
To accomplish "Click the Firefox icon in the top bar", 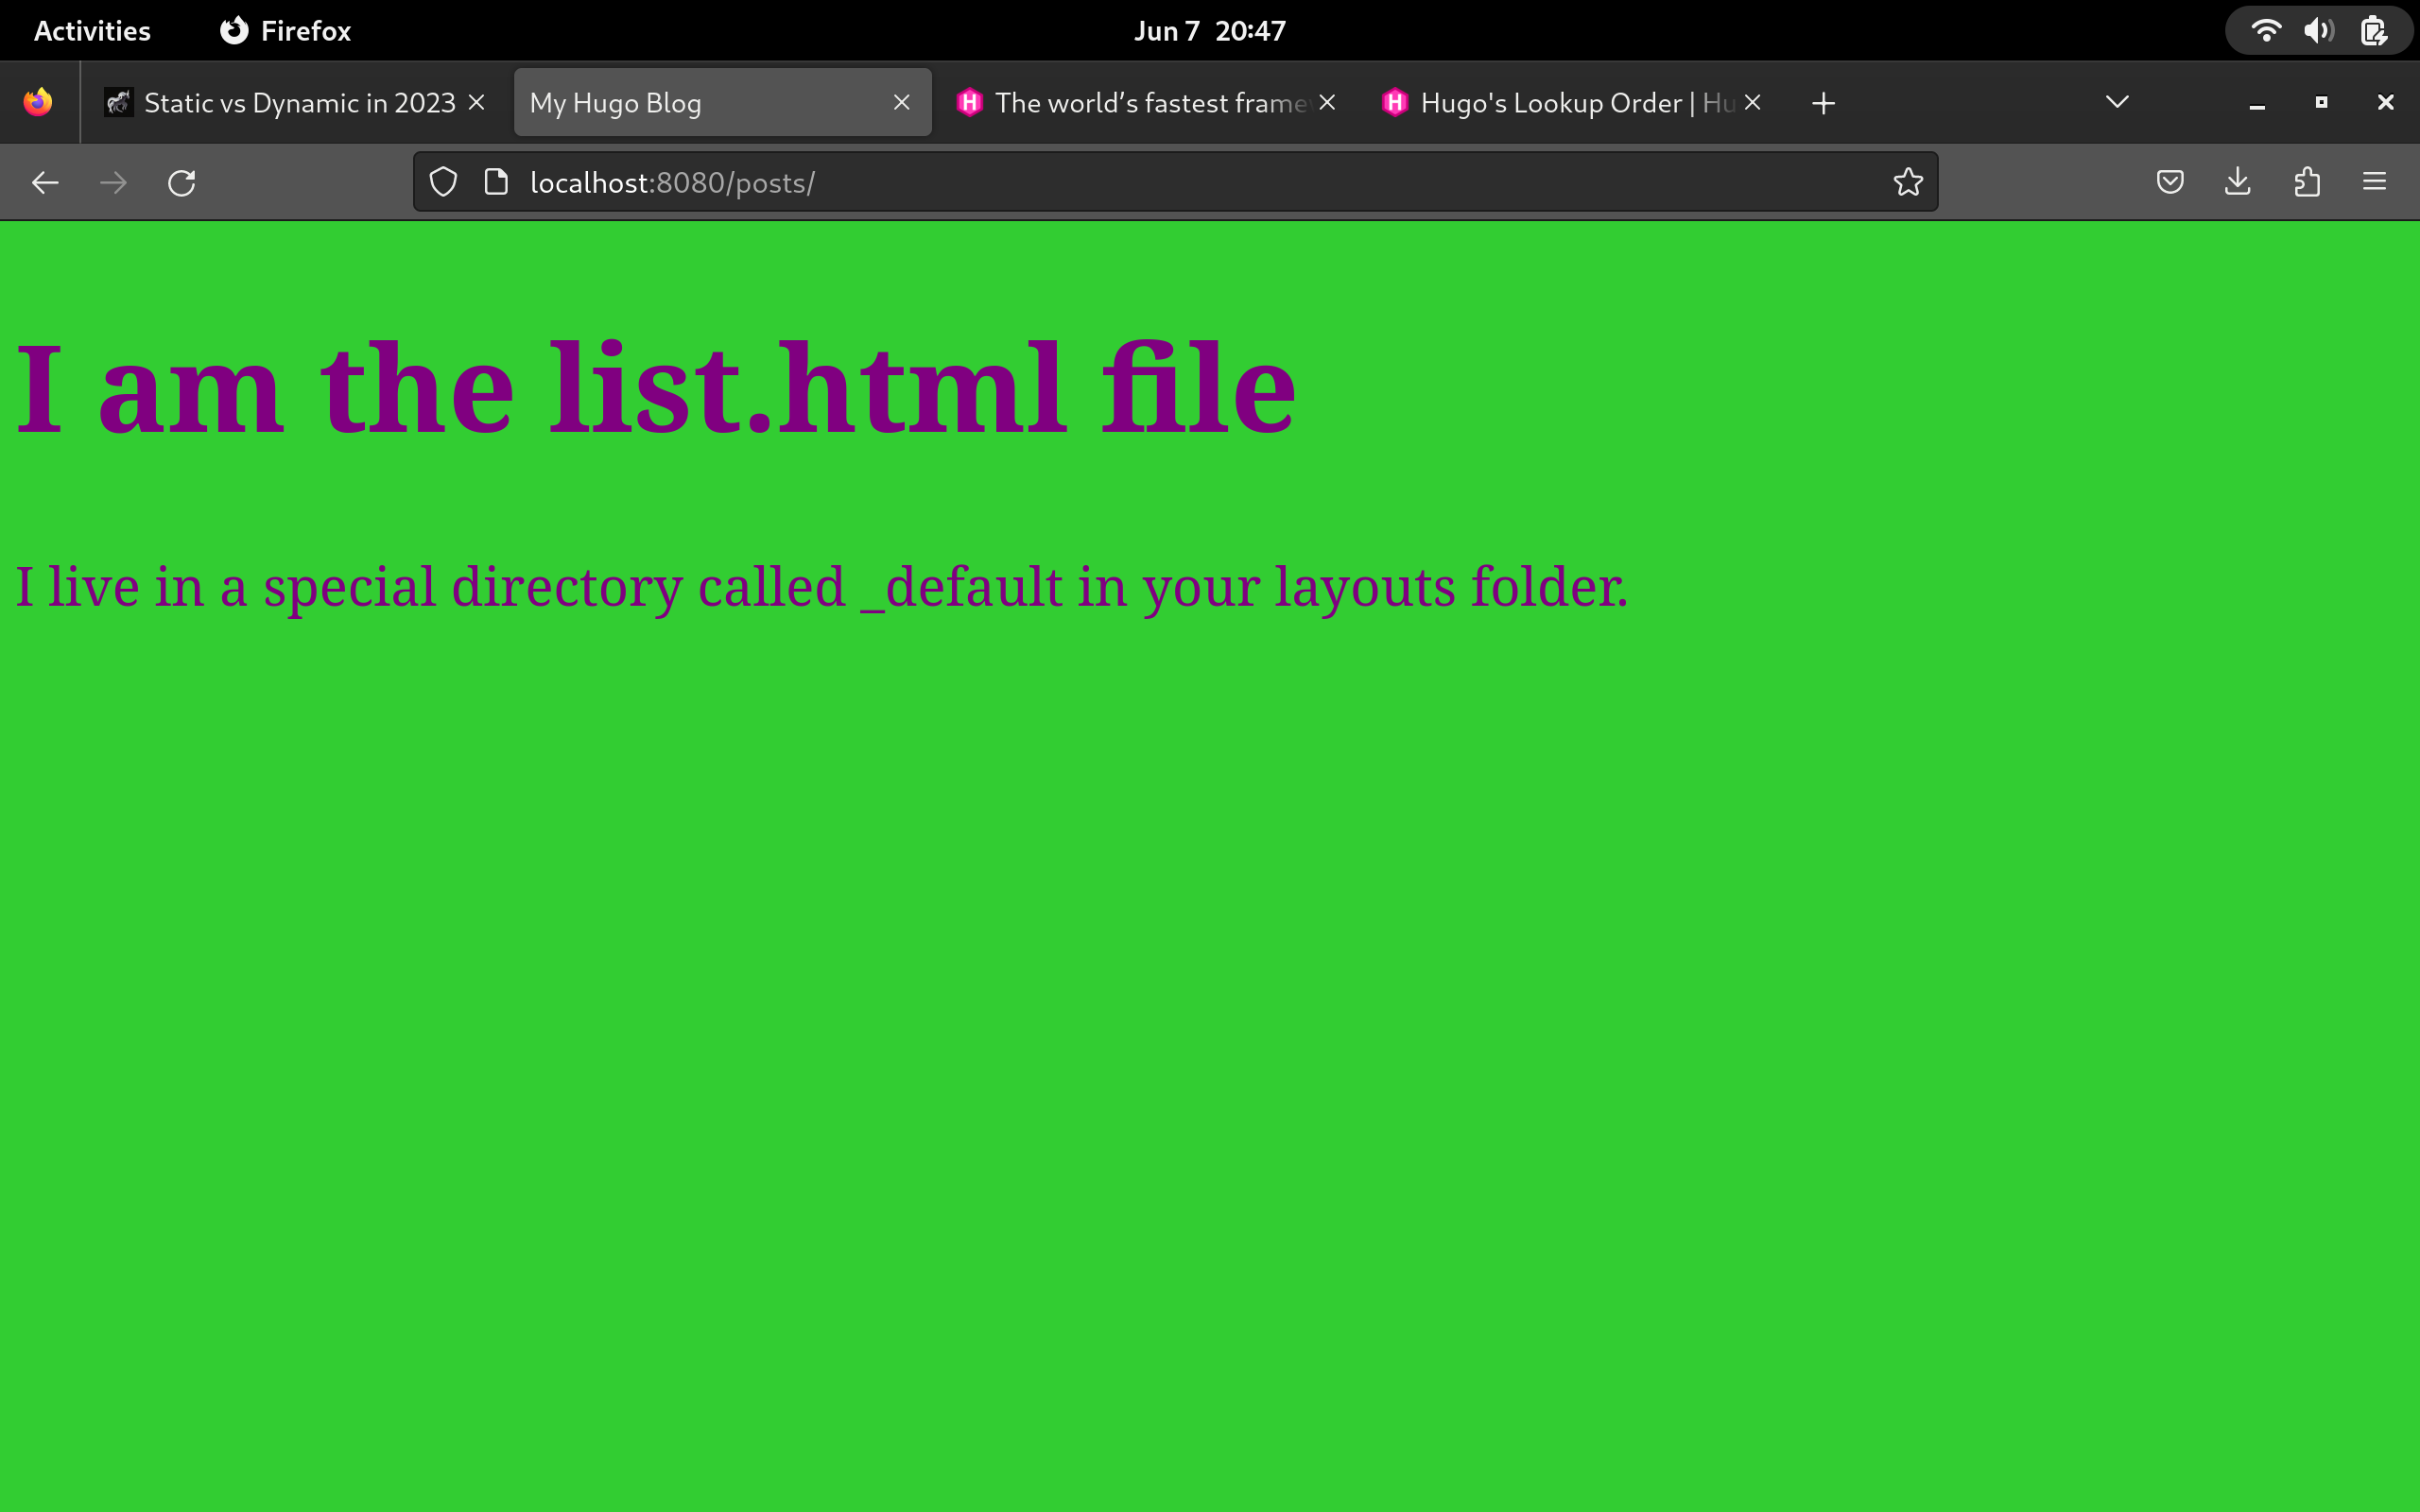I will click(x=232, y=30).
